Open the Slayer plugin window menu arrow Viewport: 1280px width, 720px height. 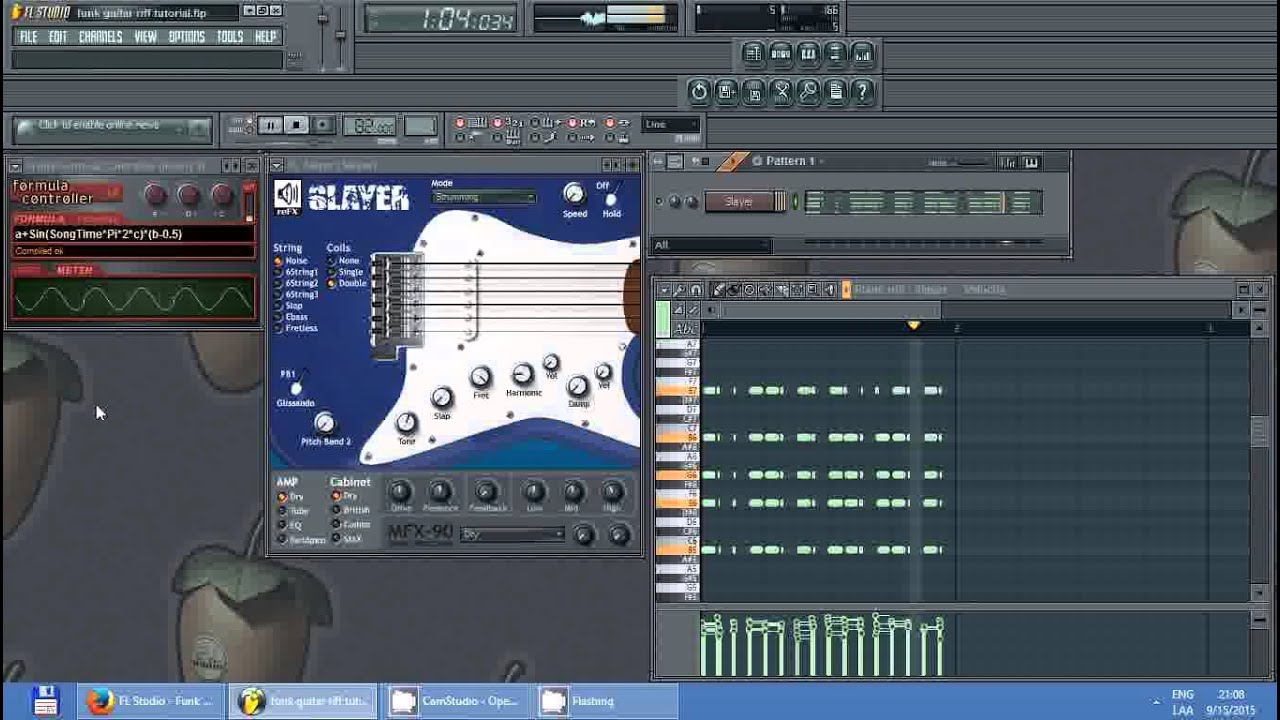277,165
